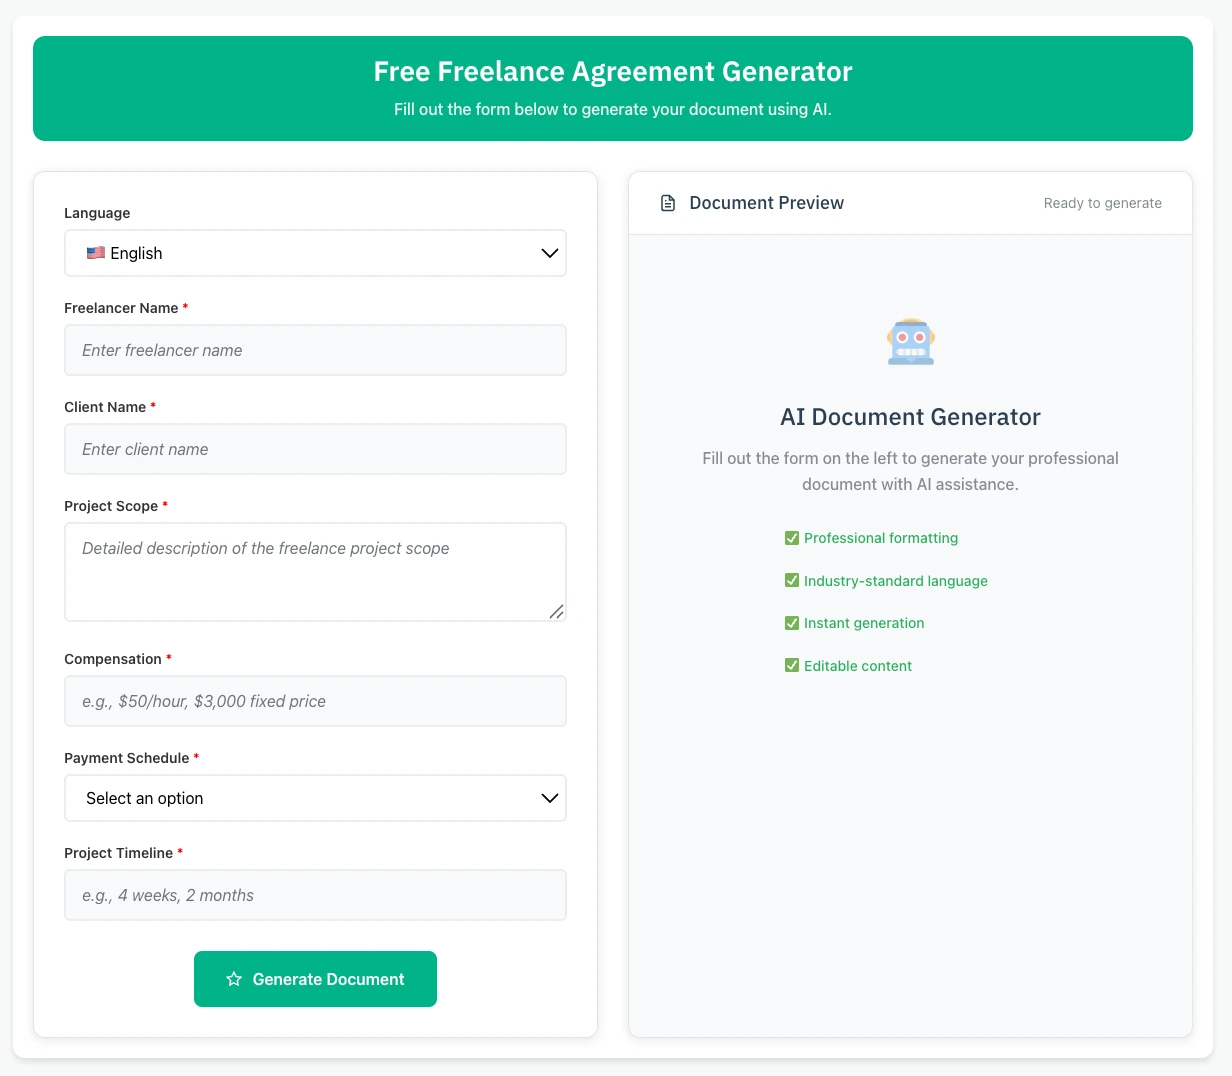Click the US flag icon in the language selector

[96, 253]
